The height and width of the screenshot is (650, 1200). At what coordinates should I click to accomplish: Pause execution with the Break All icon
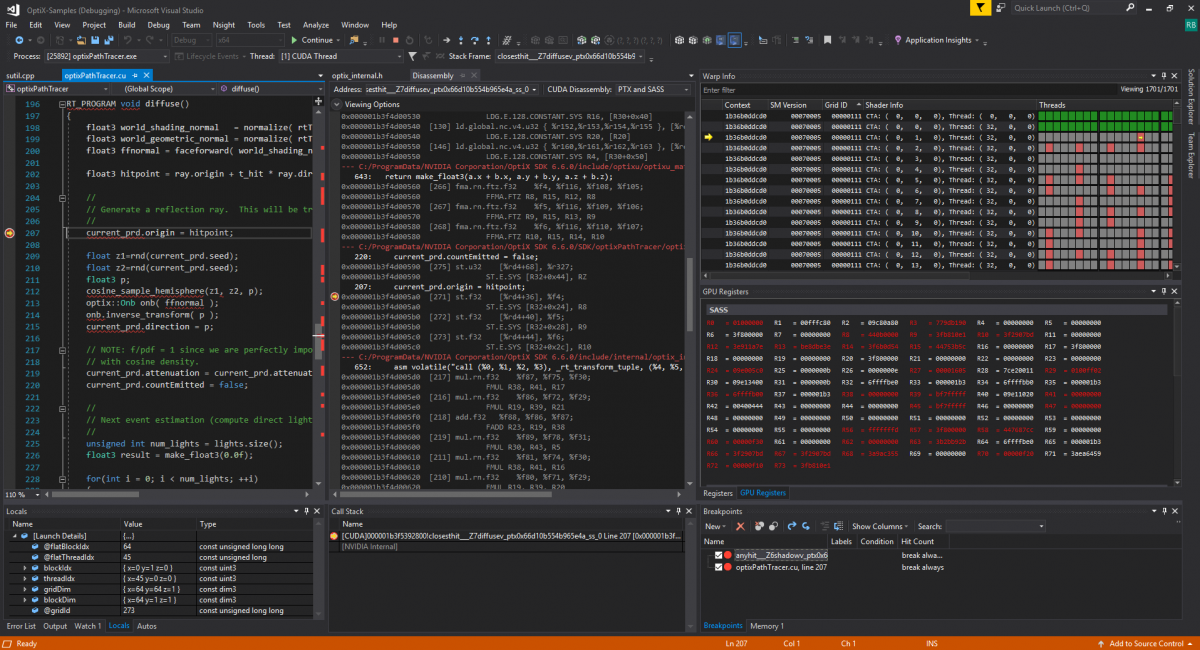pos(382,40)
